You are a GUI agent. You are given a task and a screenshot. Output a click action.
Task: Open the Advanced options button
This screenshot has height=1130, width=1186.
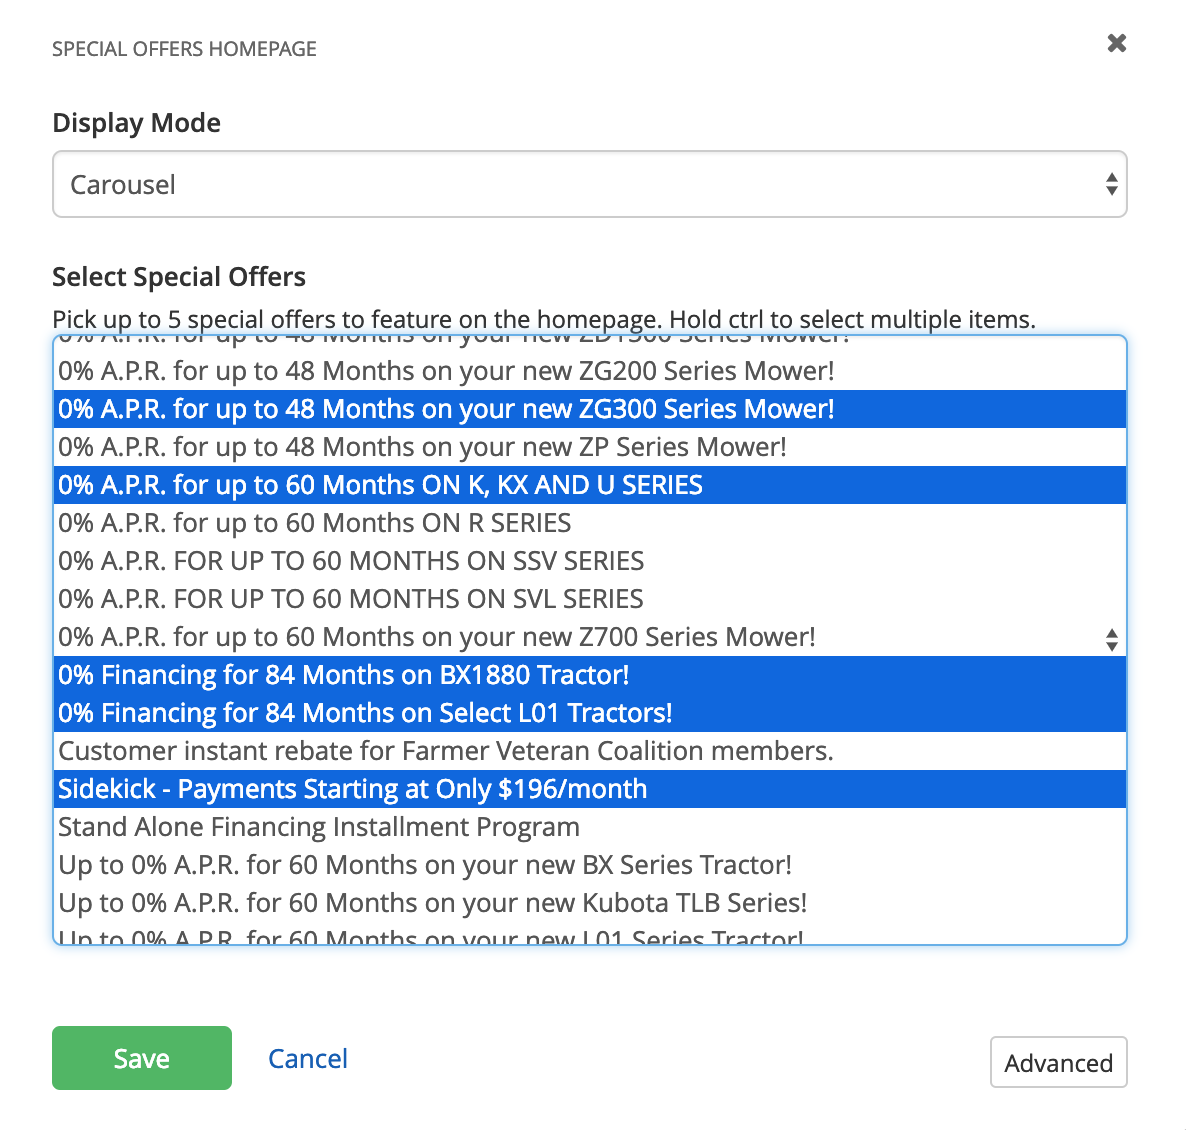(x=1058, y=1062)
